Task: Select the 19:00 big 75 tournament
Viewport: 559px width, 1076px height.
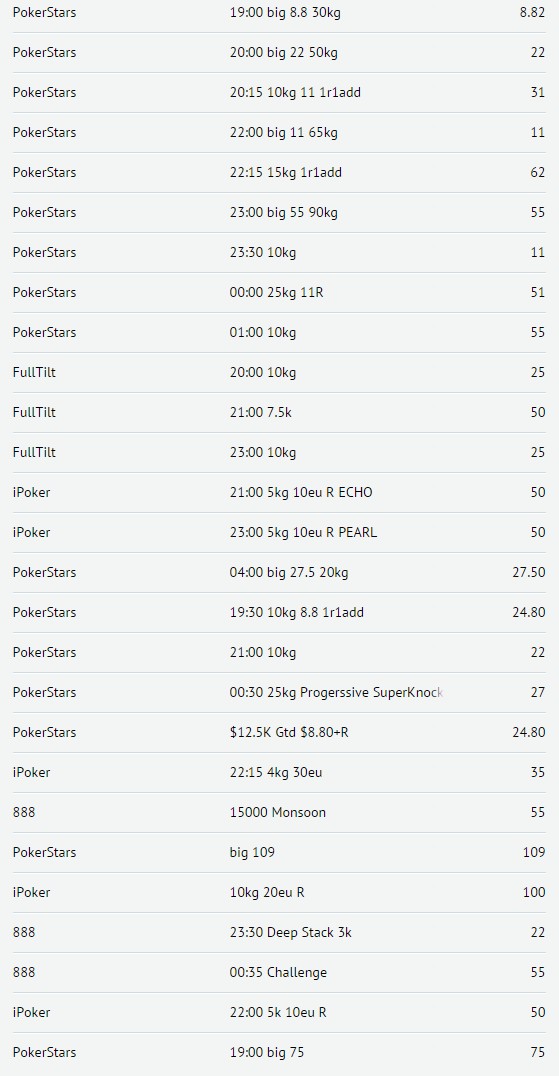Action: pyautogui.click(x=279, y=1052)
